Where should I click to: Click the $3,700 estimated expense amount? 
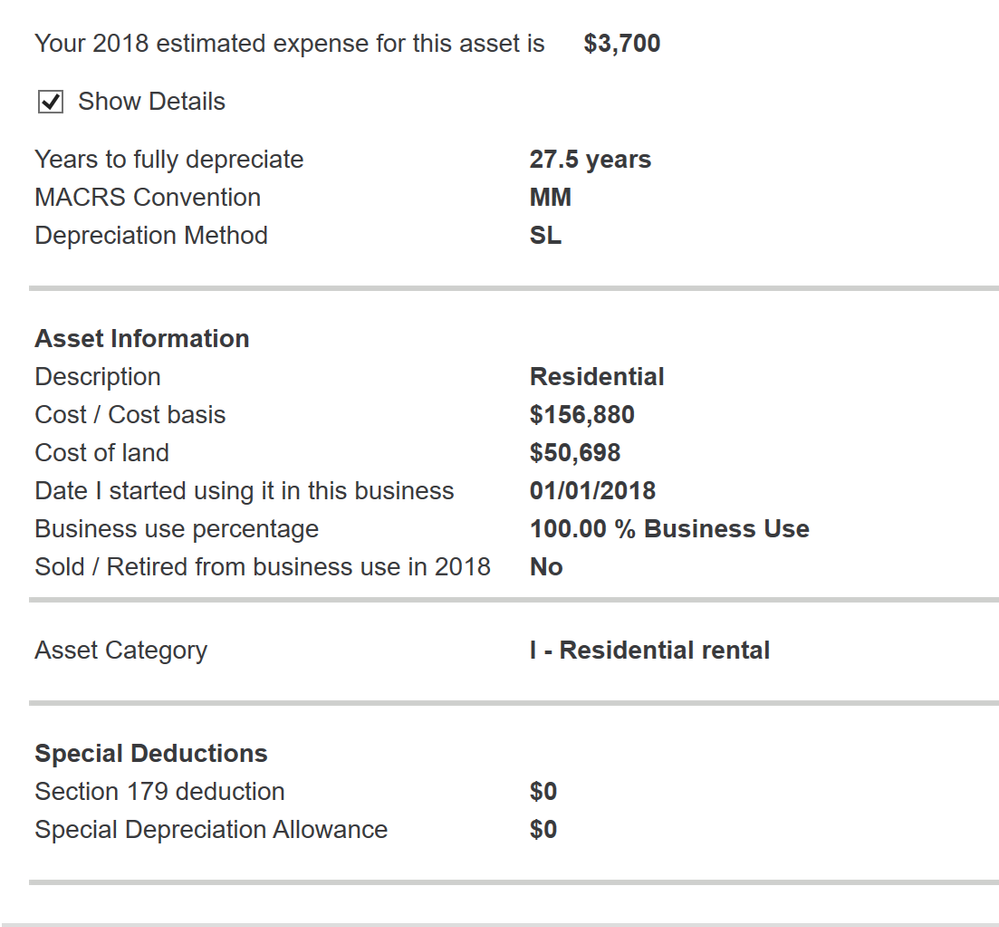(621, 44)
